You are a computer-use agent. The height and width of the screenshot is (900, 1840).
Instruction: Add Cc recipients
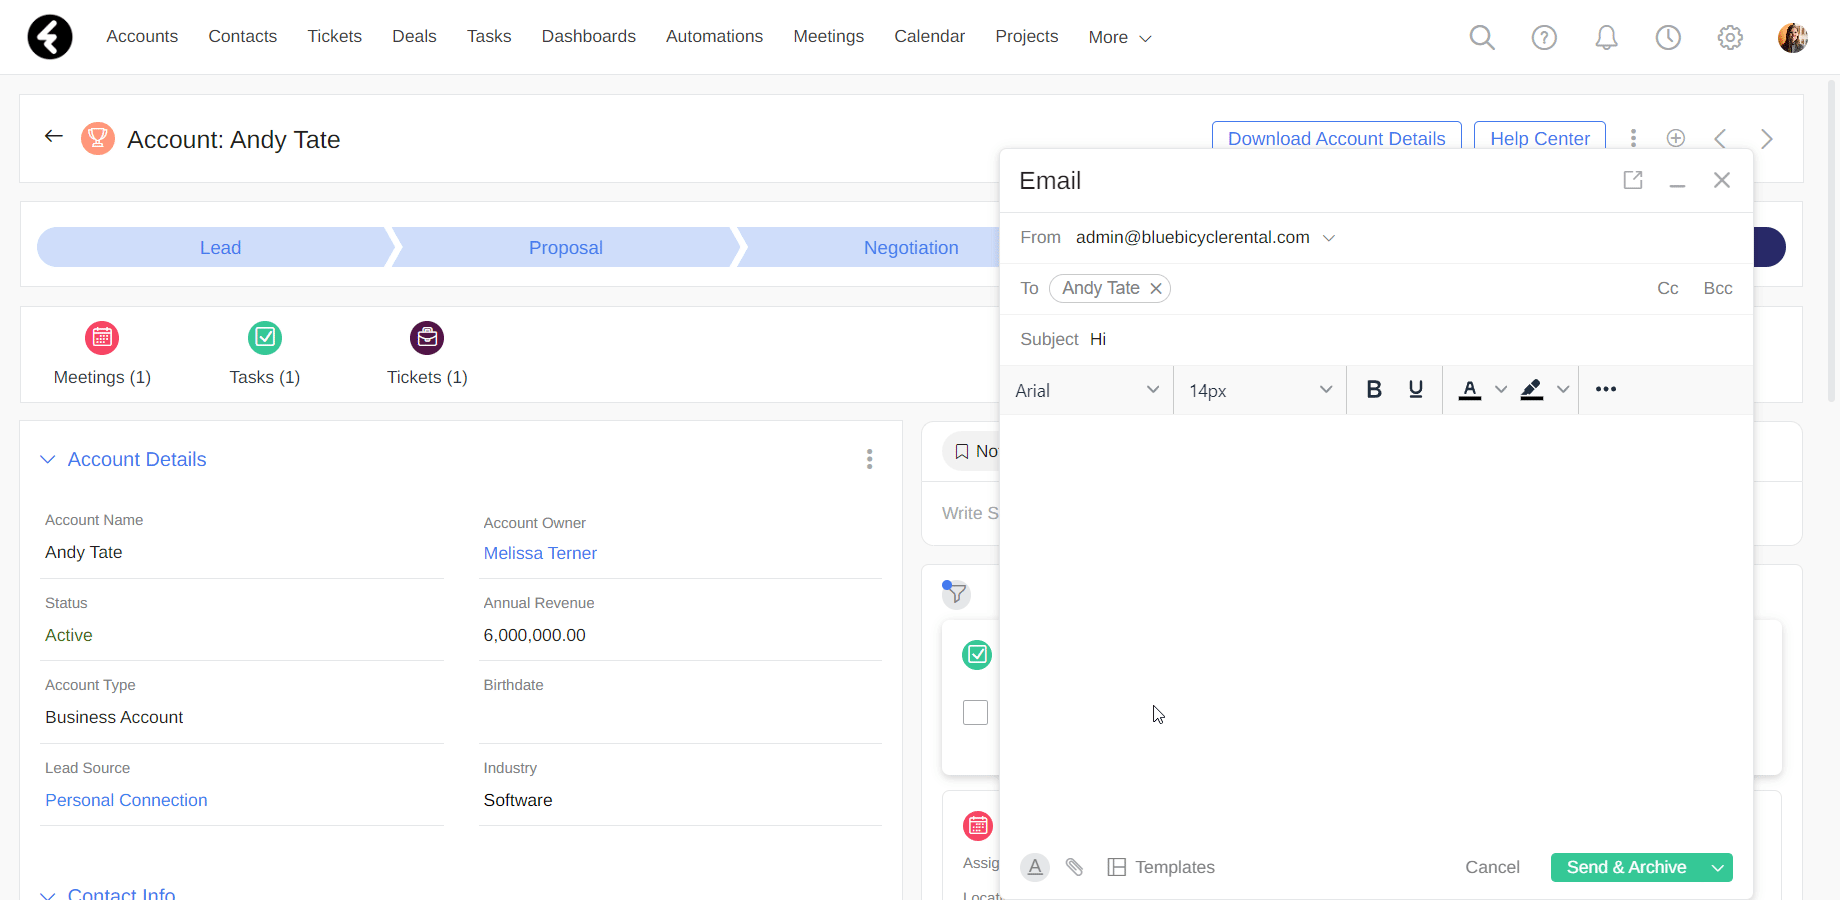tap(1668, 288)
